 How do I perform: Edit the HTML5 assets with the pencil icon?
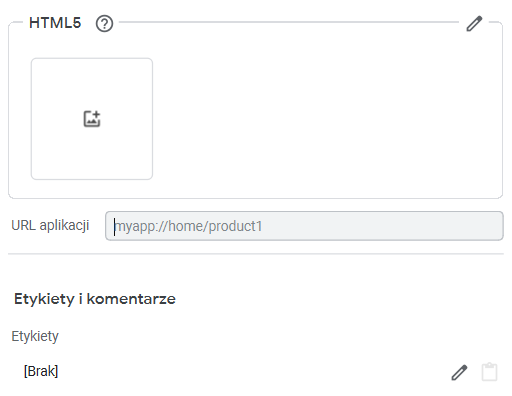click(474, 24)
